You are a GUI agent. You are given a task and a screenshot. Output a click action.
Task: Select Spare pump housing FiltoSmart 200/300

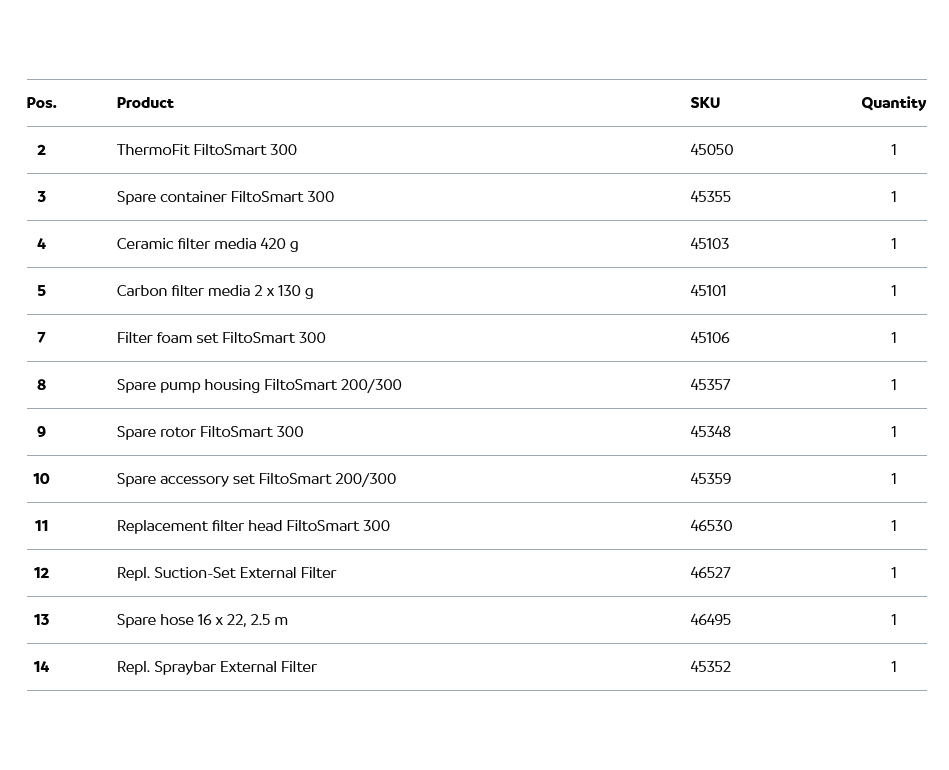(259, 385)
